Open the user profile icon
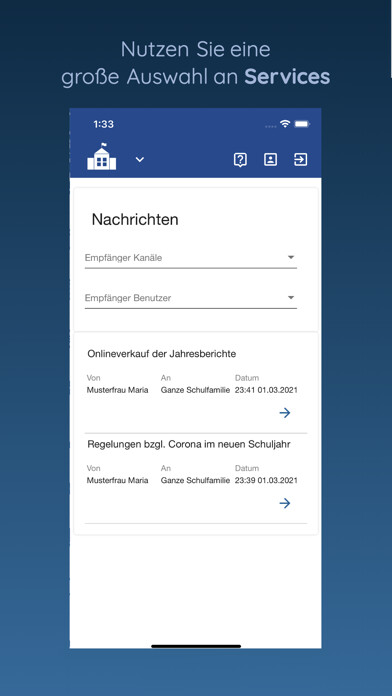The image size is (392, 696). (270, 159)
